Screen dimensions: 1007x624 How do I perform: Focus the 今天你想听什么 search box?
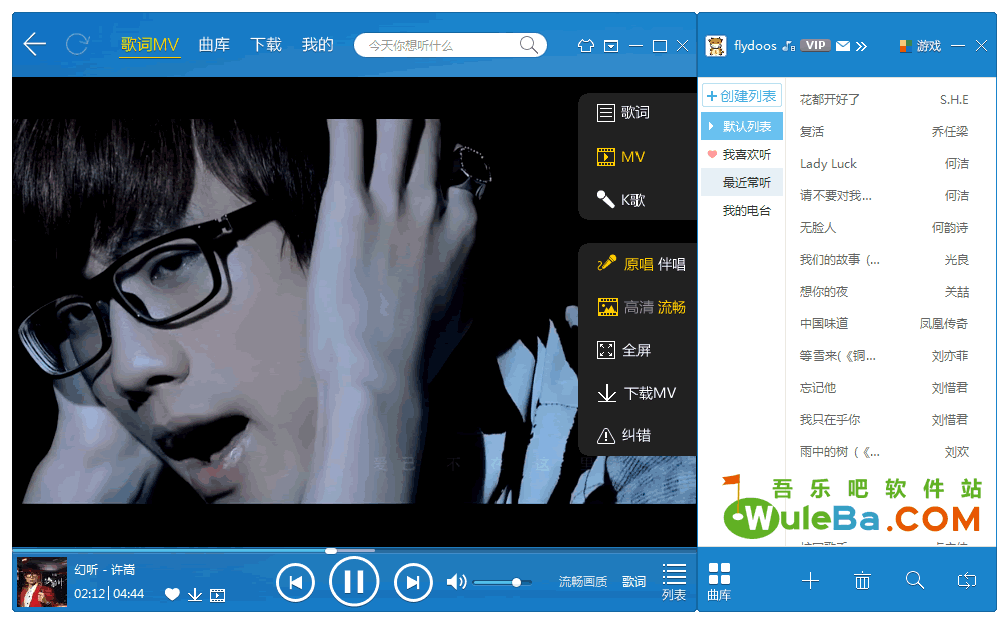pyautogui.click(x=450, y=46)
